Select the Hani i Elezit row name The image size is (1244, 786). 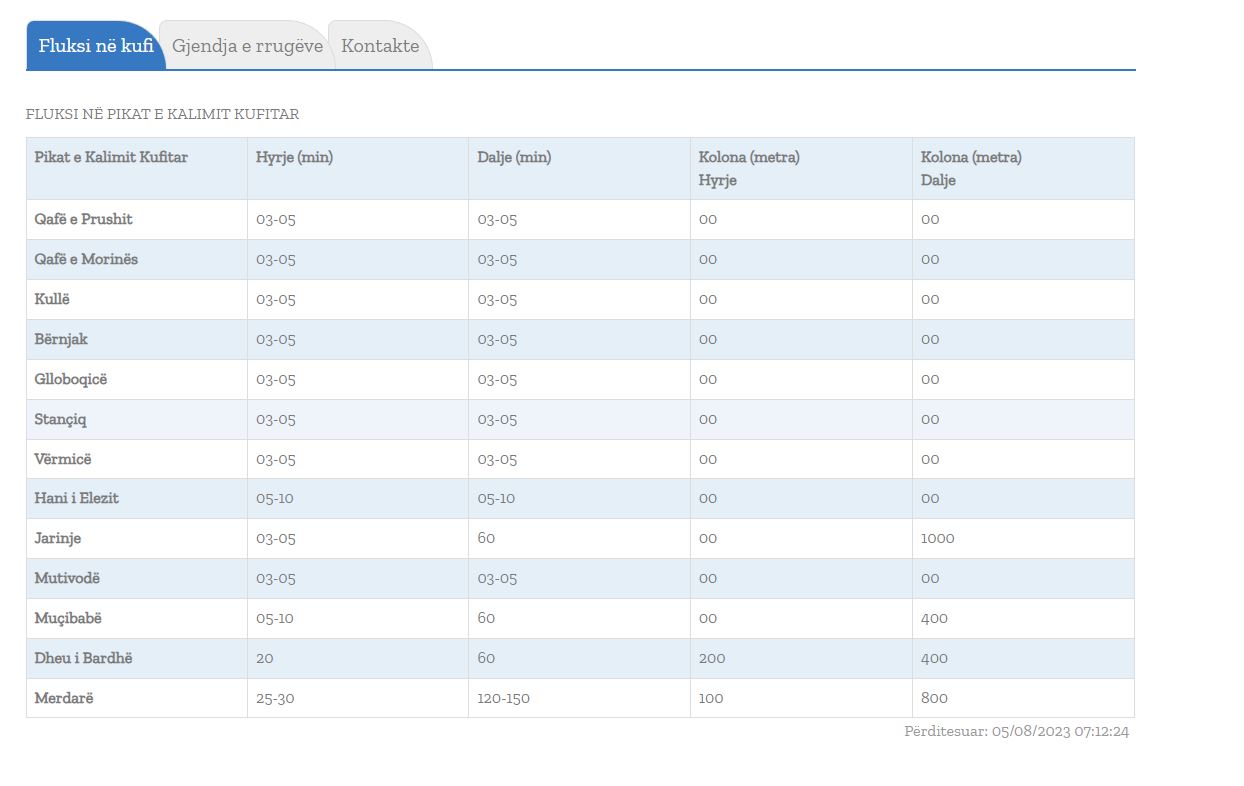click(x=76, y=498)
